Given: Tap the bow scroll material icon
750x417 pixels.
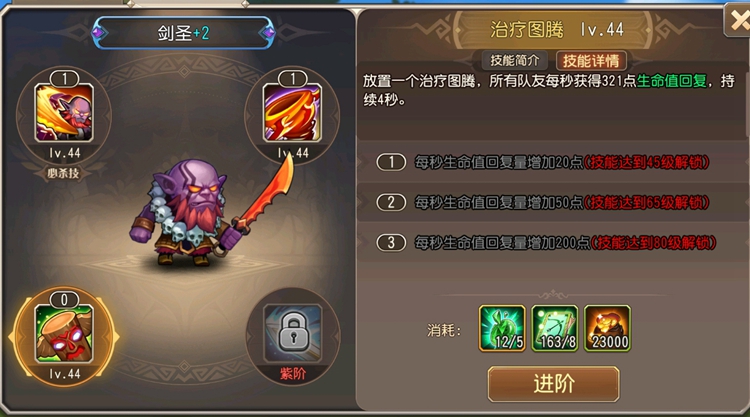Looking at the screenshot, I should click(x=555, y=329).
